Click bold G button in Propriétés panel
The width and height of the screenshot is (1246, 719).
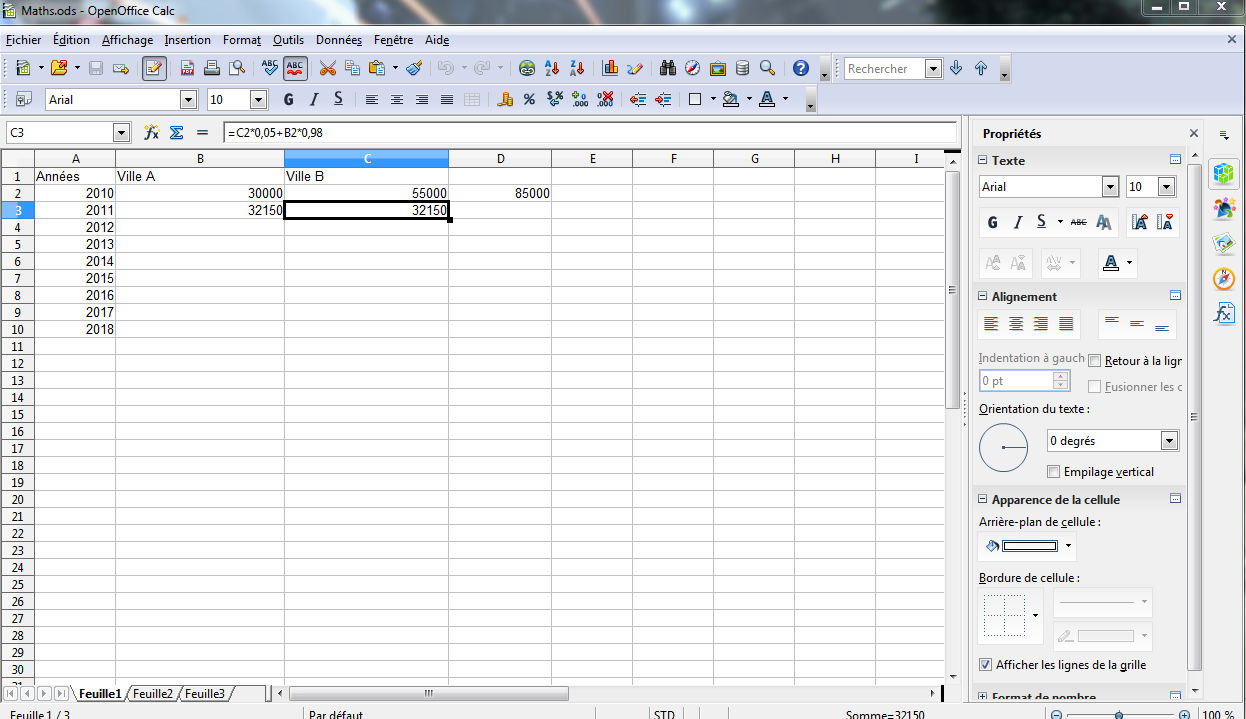tap(992, 222)
